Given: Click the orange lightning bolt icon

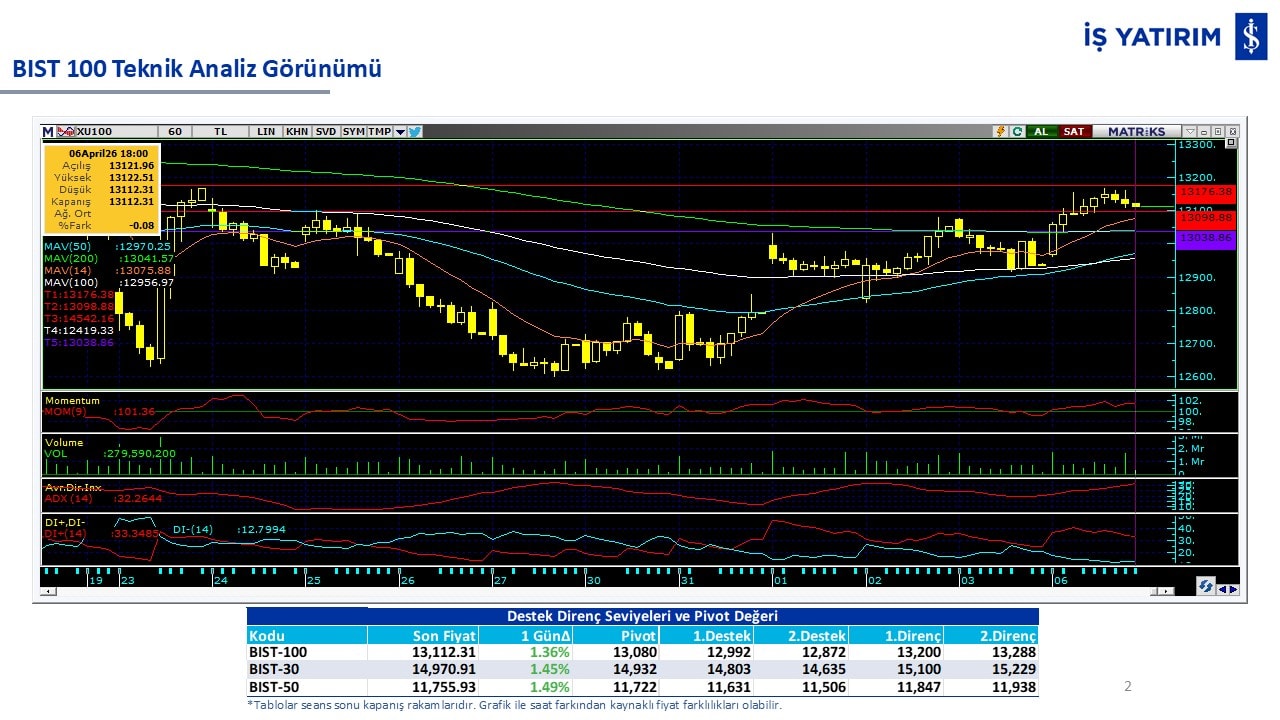Looking at the screenshot, I should coord(1000,131).
